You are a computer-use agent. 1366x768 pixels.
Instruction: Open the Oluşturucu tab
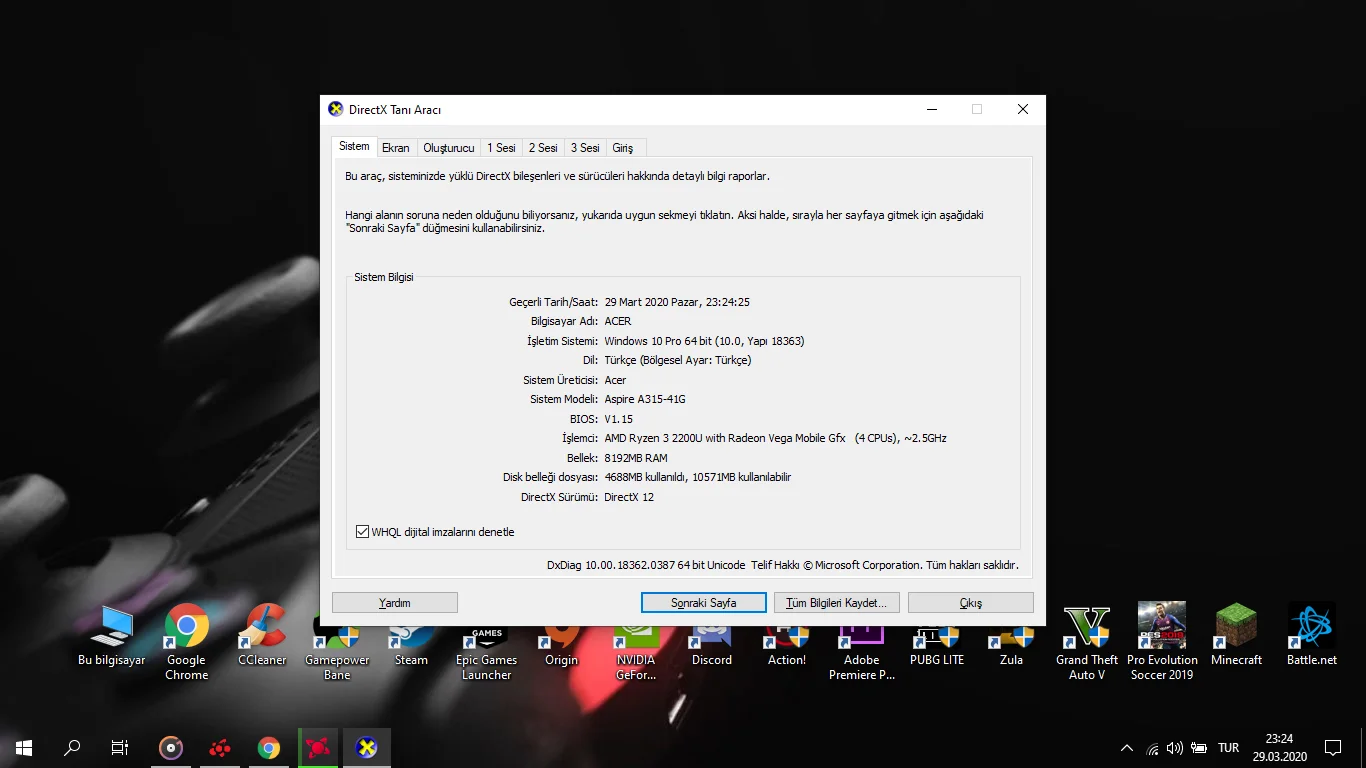pyautogui.click(x=449, y=148)
